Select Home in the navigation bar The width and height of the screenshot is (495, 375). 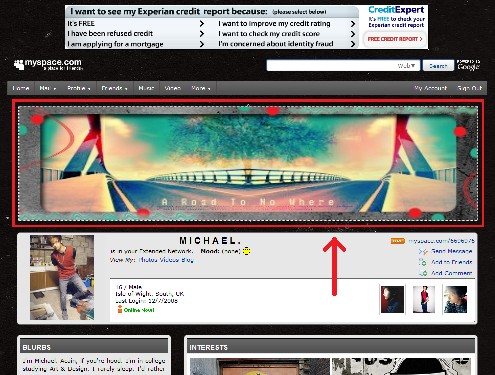pos(21,88)
